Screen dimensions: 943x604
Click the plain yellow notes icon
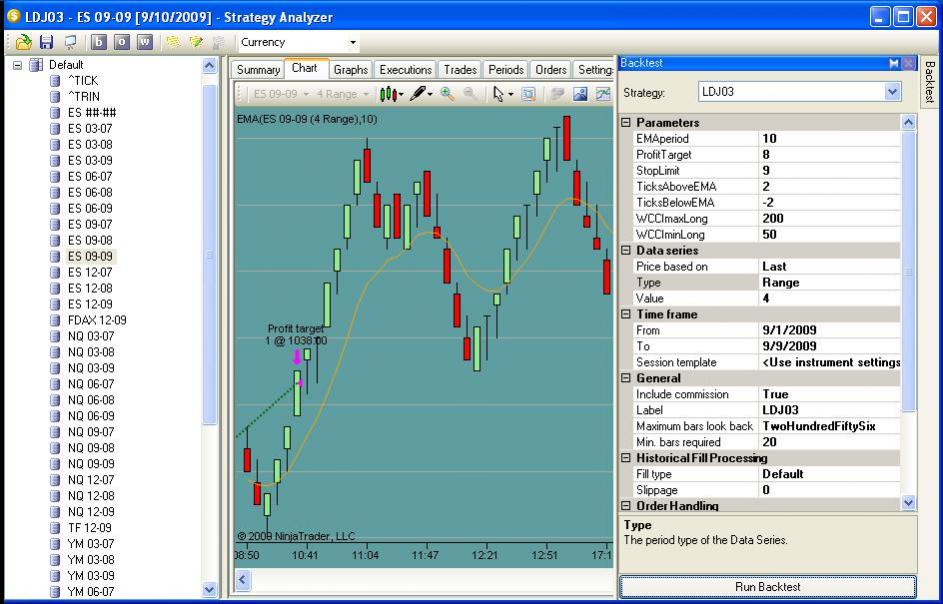[173, 42]
